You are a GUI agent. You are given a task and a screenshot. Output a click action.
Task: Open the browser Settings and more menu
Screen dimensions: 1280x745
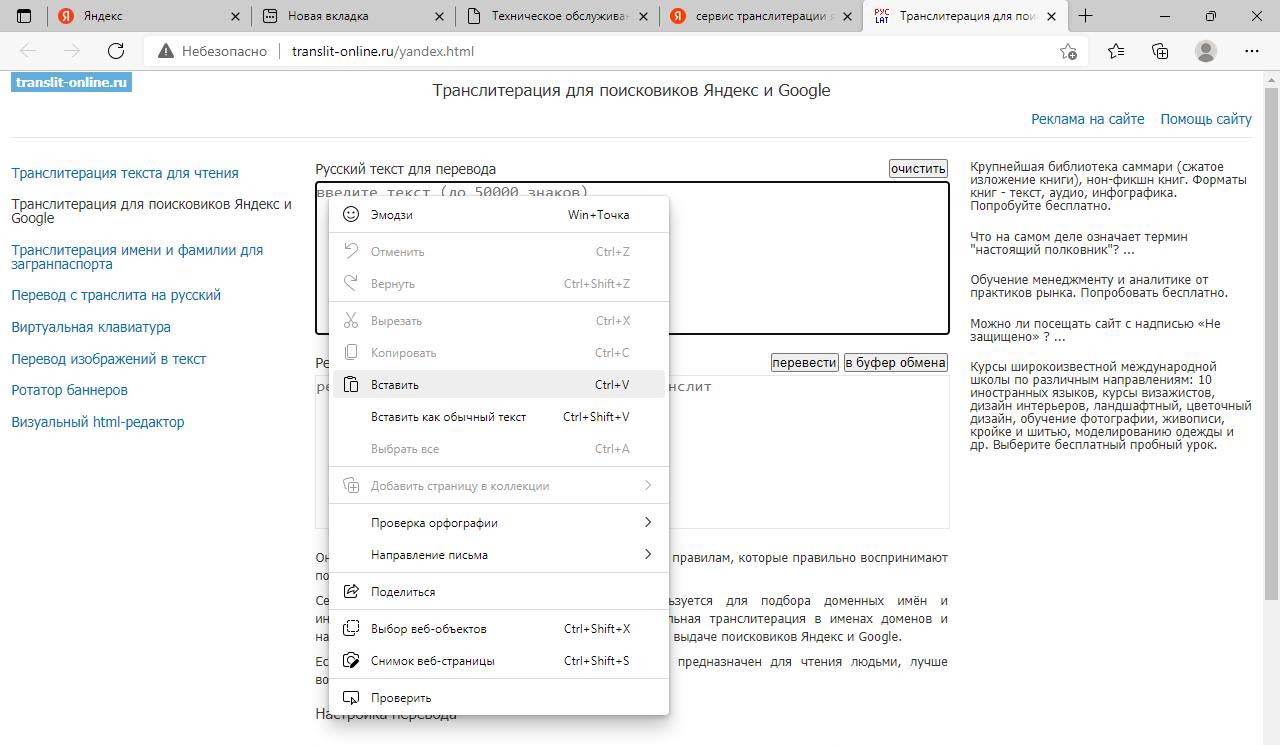point(1251,52)
